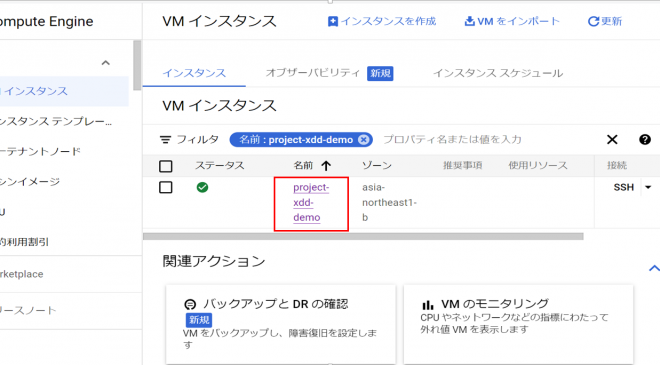The image size is (660, 365).
Task: Click the 推奨事項 column header
Action: (x=463, y=165)
